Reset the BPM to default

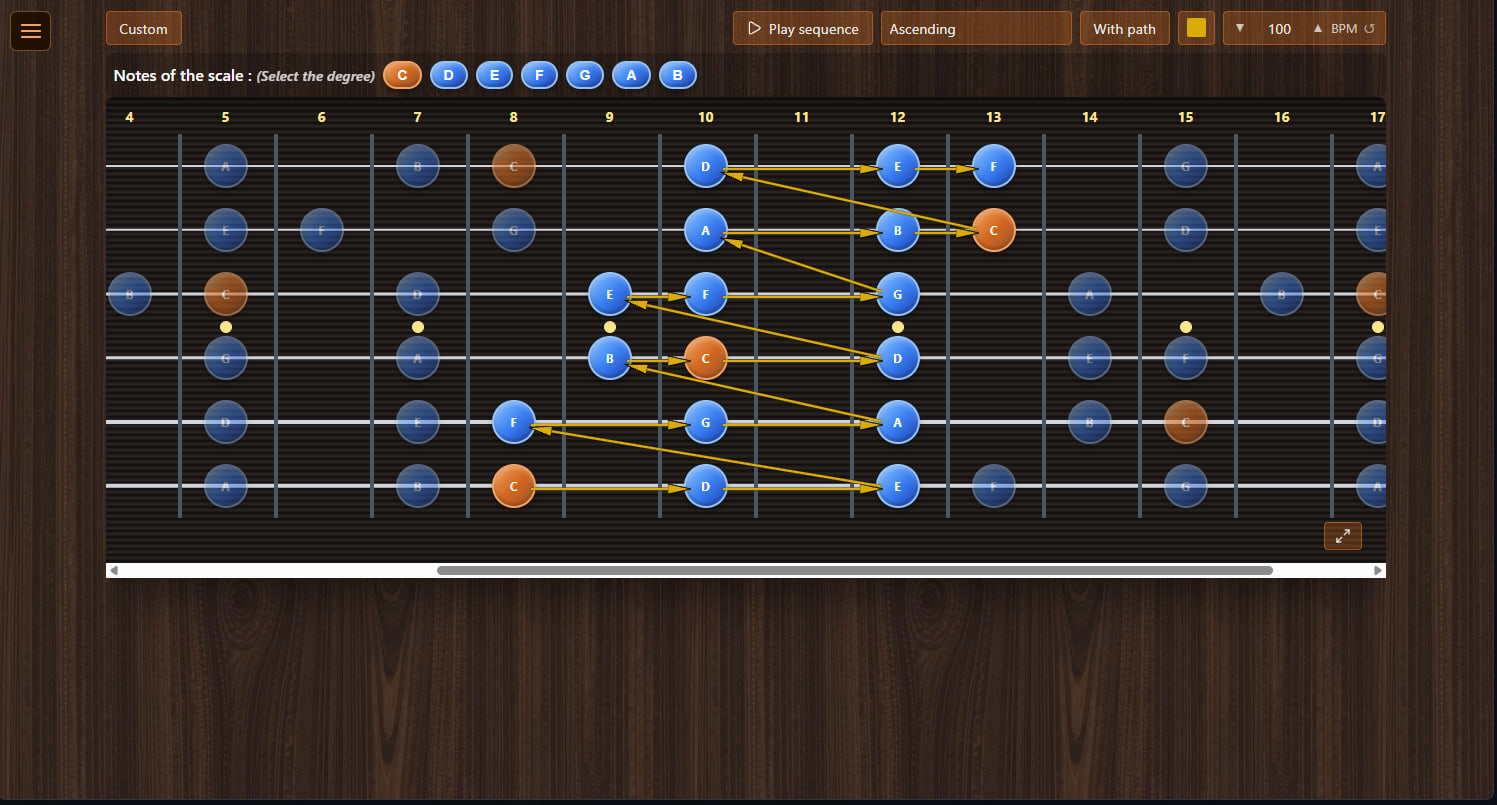coord(1370,29)
